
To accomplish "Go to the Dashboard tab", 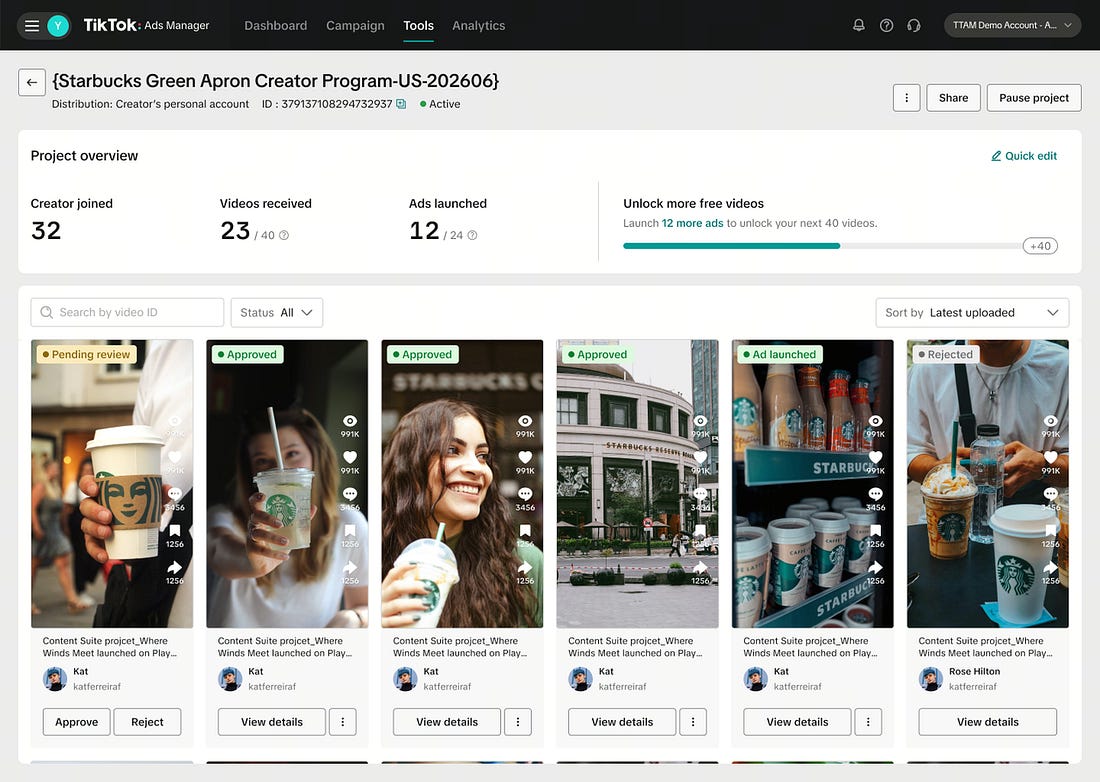I will [276, 25].
